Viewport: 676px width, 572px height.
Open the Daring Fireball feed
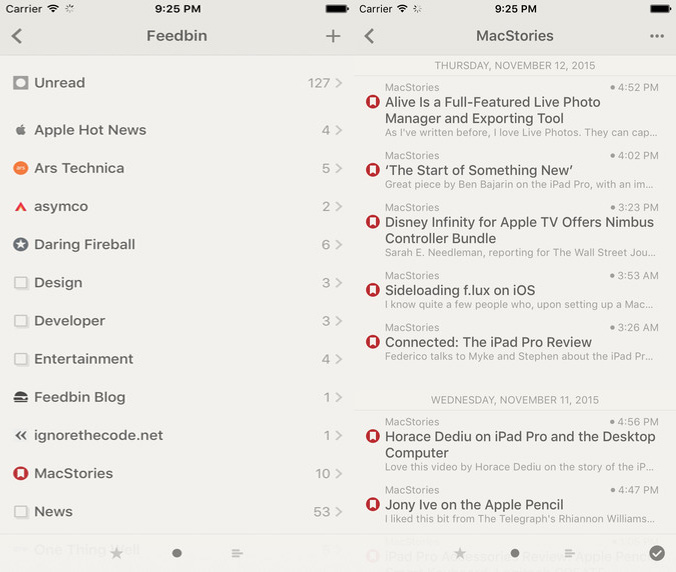pyautogui.click(x=177, y=244)
